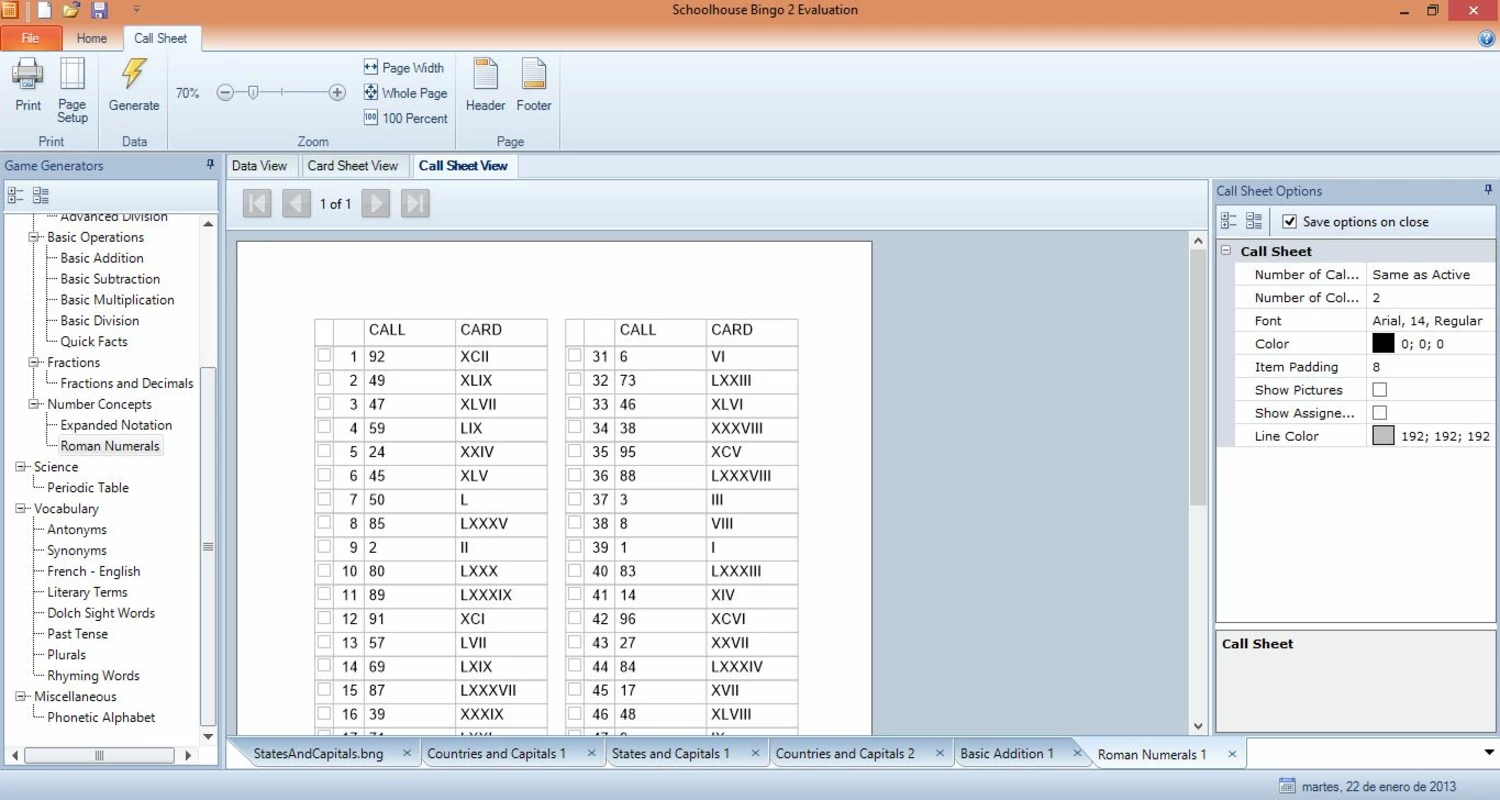Viewport: 1500px width, 800px height.
Task: Click the call sheet vertical scrollbar down arrow
Action: tap(1198, 726)
